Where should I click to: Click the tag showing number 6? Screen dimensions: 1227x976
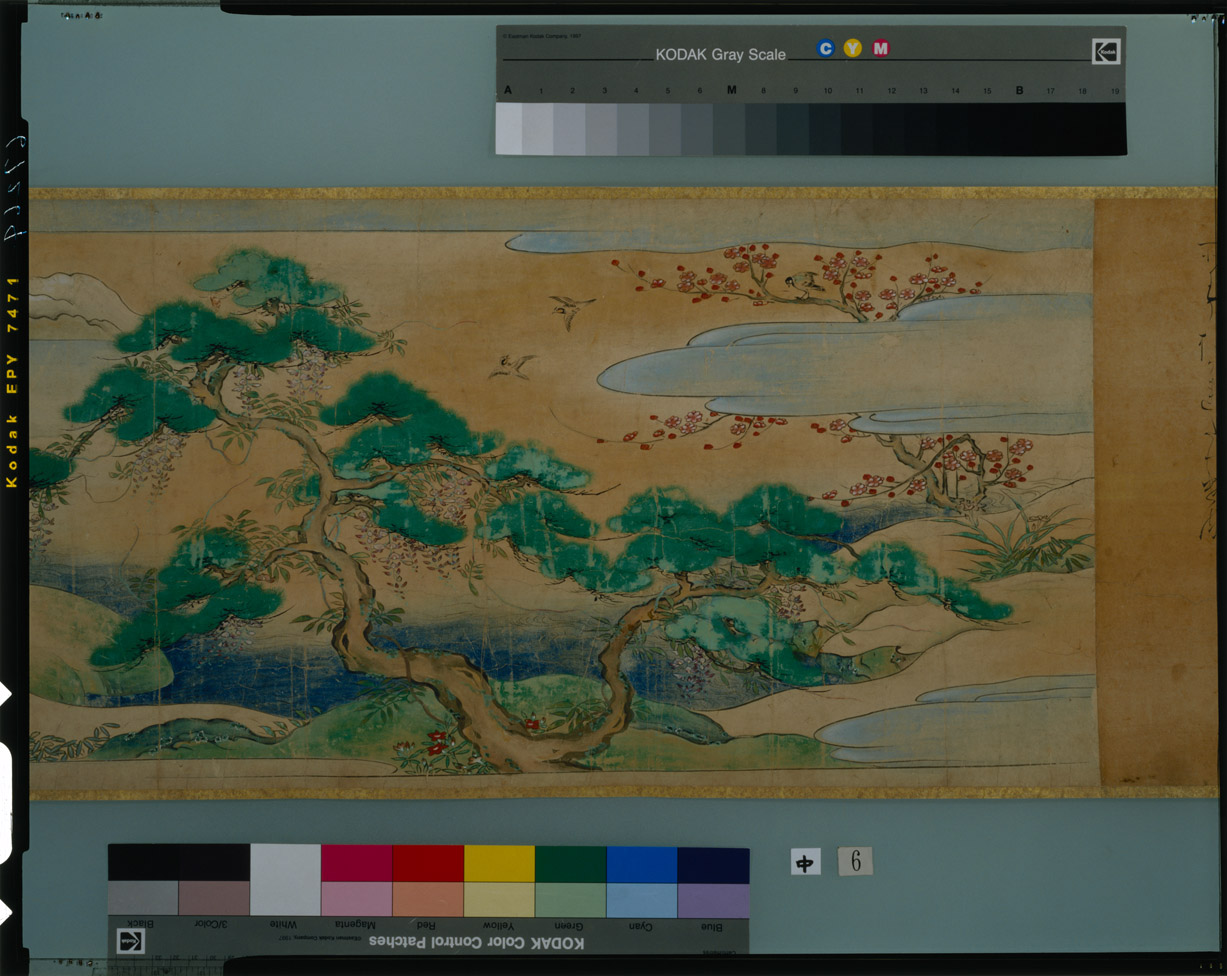855,860
